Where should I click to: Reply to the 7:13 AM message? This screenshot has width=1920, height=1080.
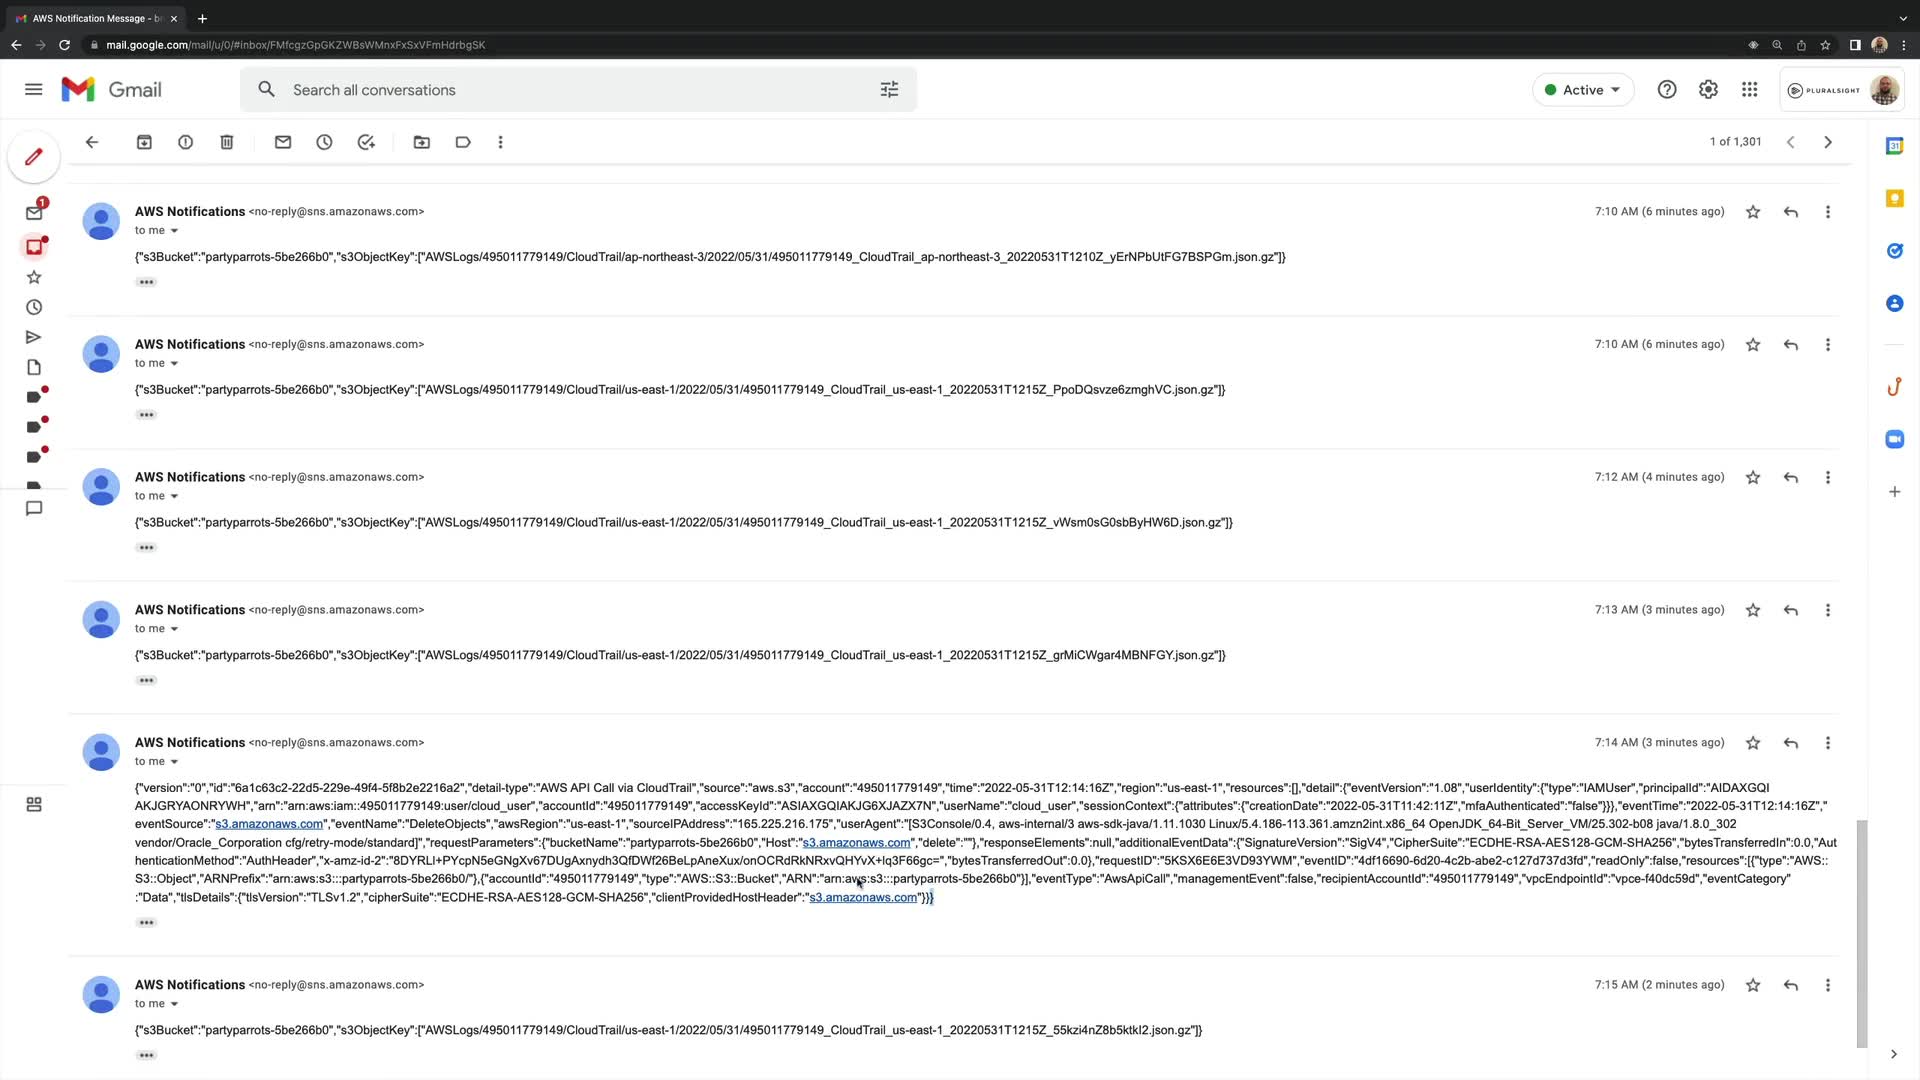pyautogui.click(x=1791, y=610)
